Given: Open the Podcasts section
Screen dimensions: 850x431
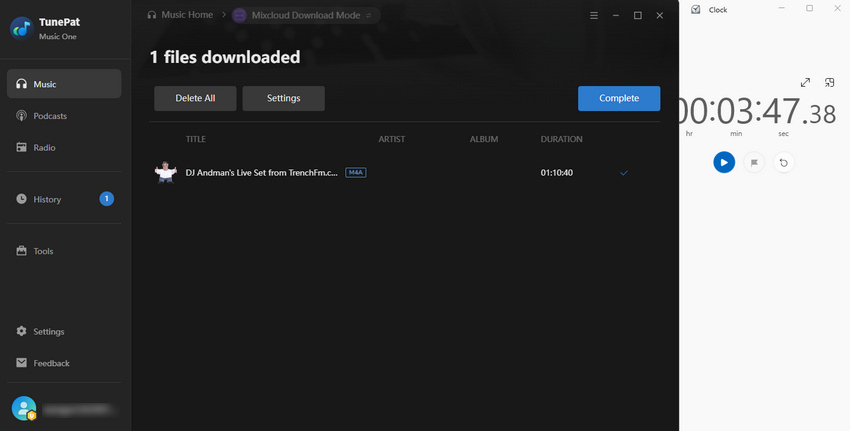Looking at the screenshot, I should pos(64,116).
